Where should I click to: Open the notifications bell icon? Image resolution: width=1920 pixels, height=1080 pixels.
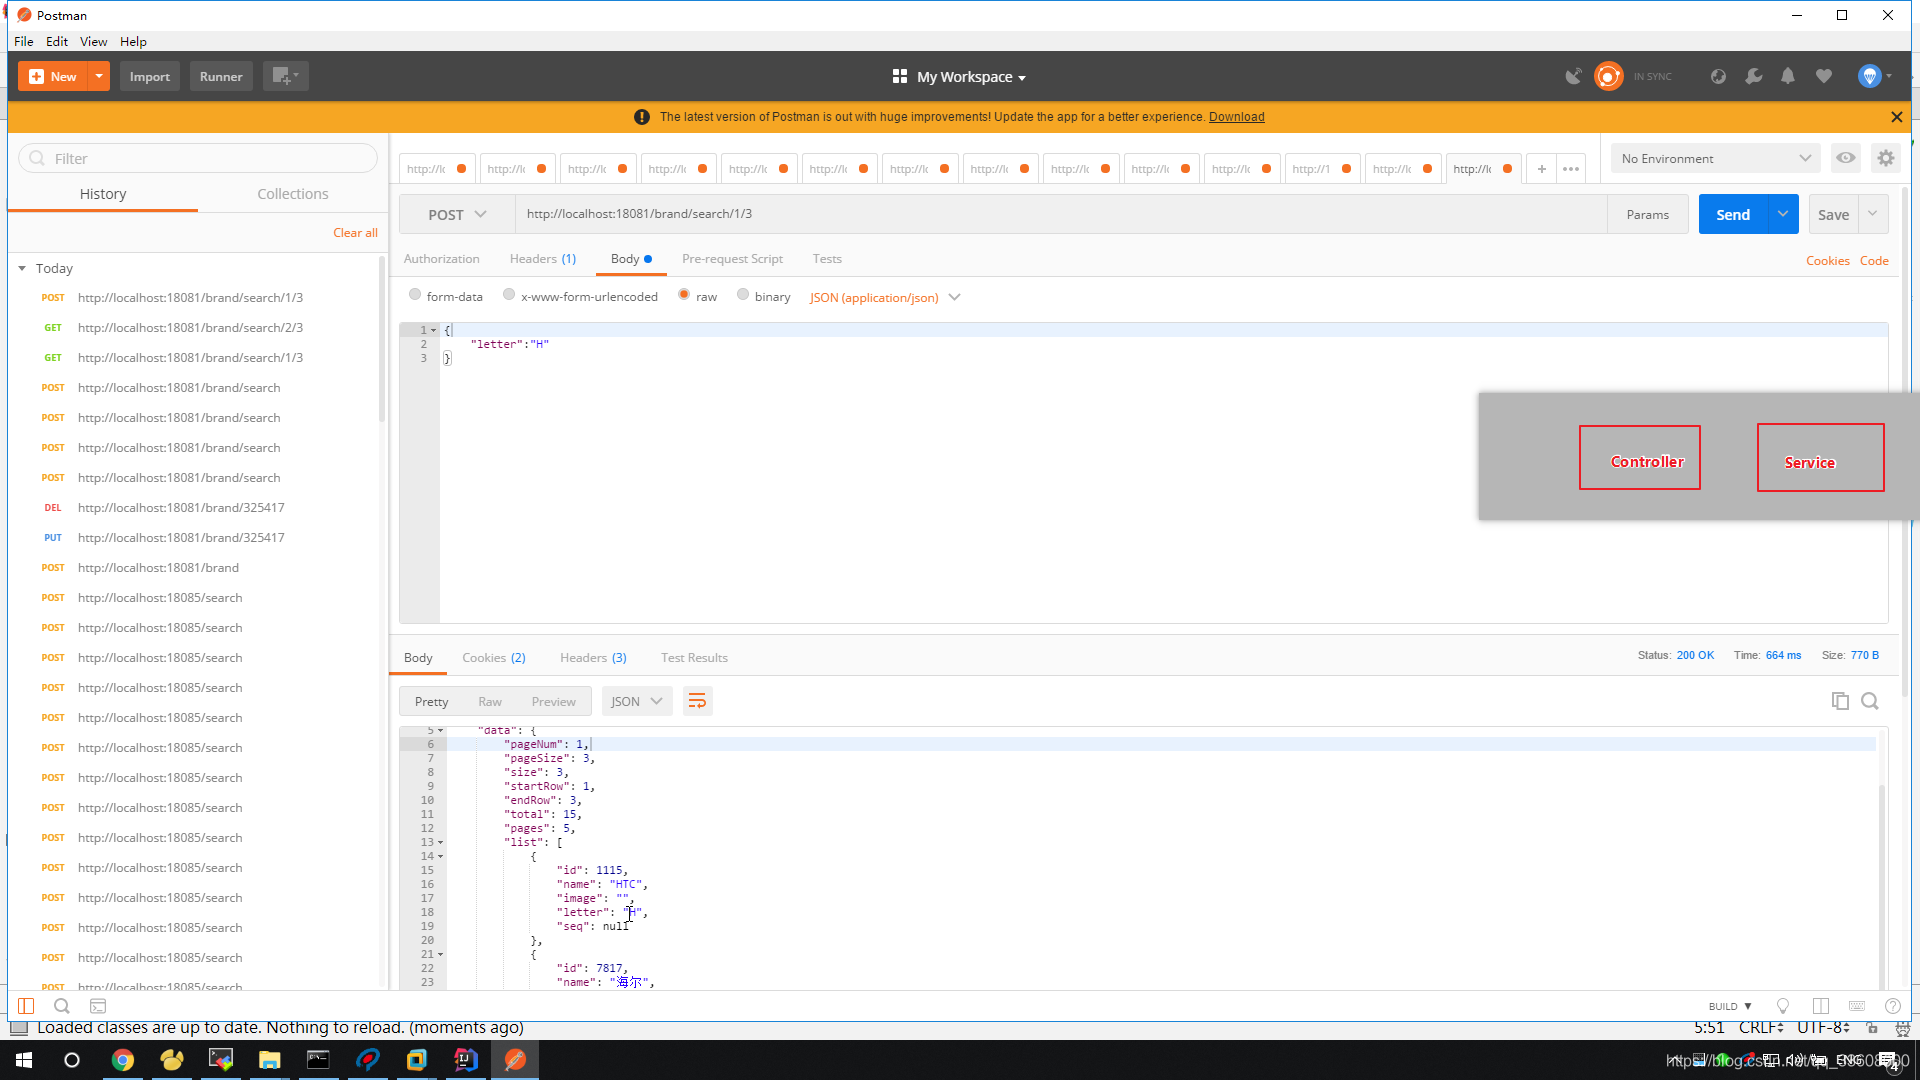(x=1788, y=76)
